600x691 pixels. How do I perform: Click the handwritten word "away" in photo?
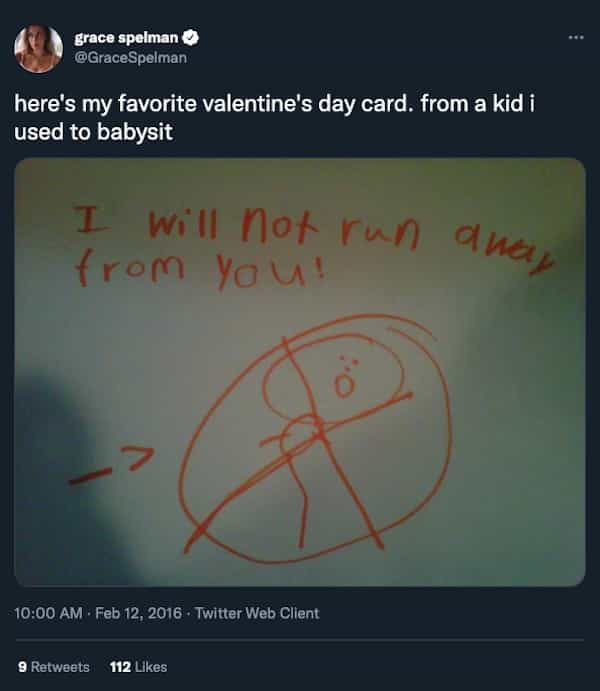[x=504, y=250]
